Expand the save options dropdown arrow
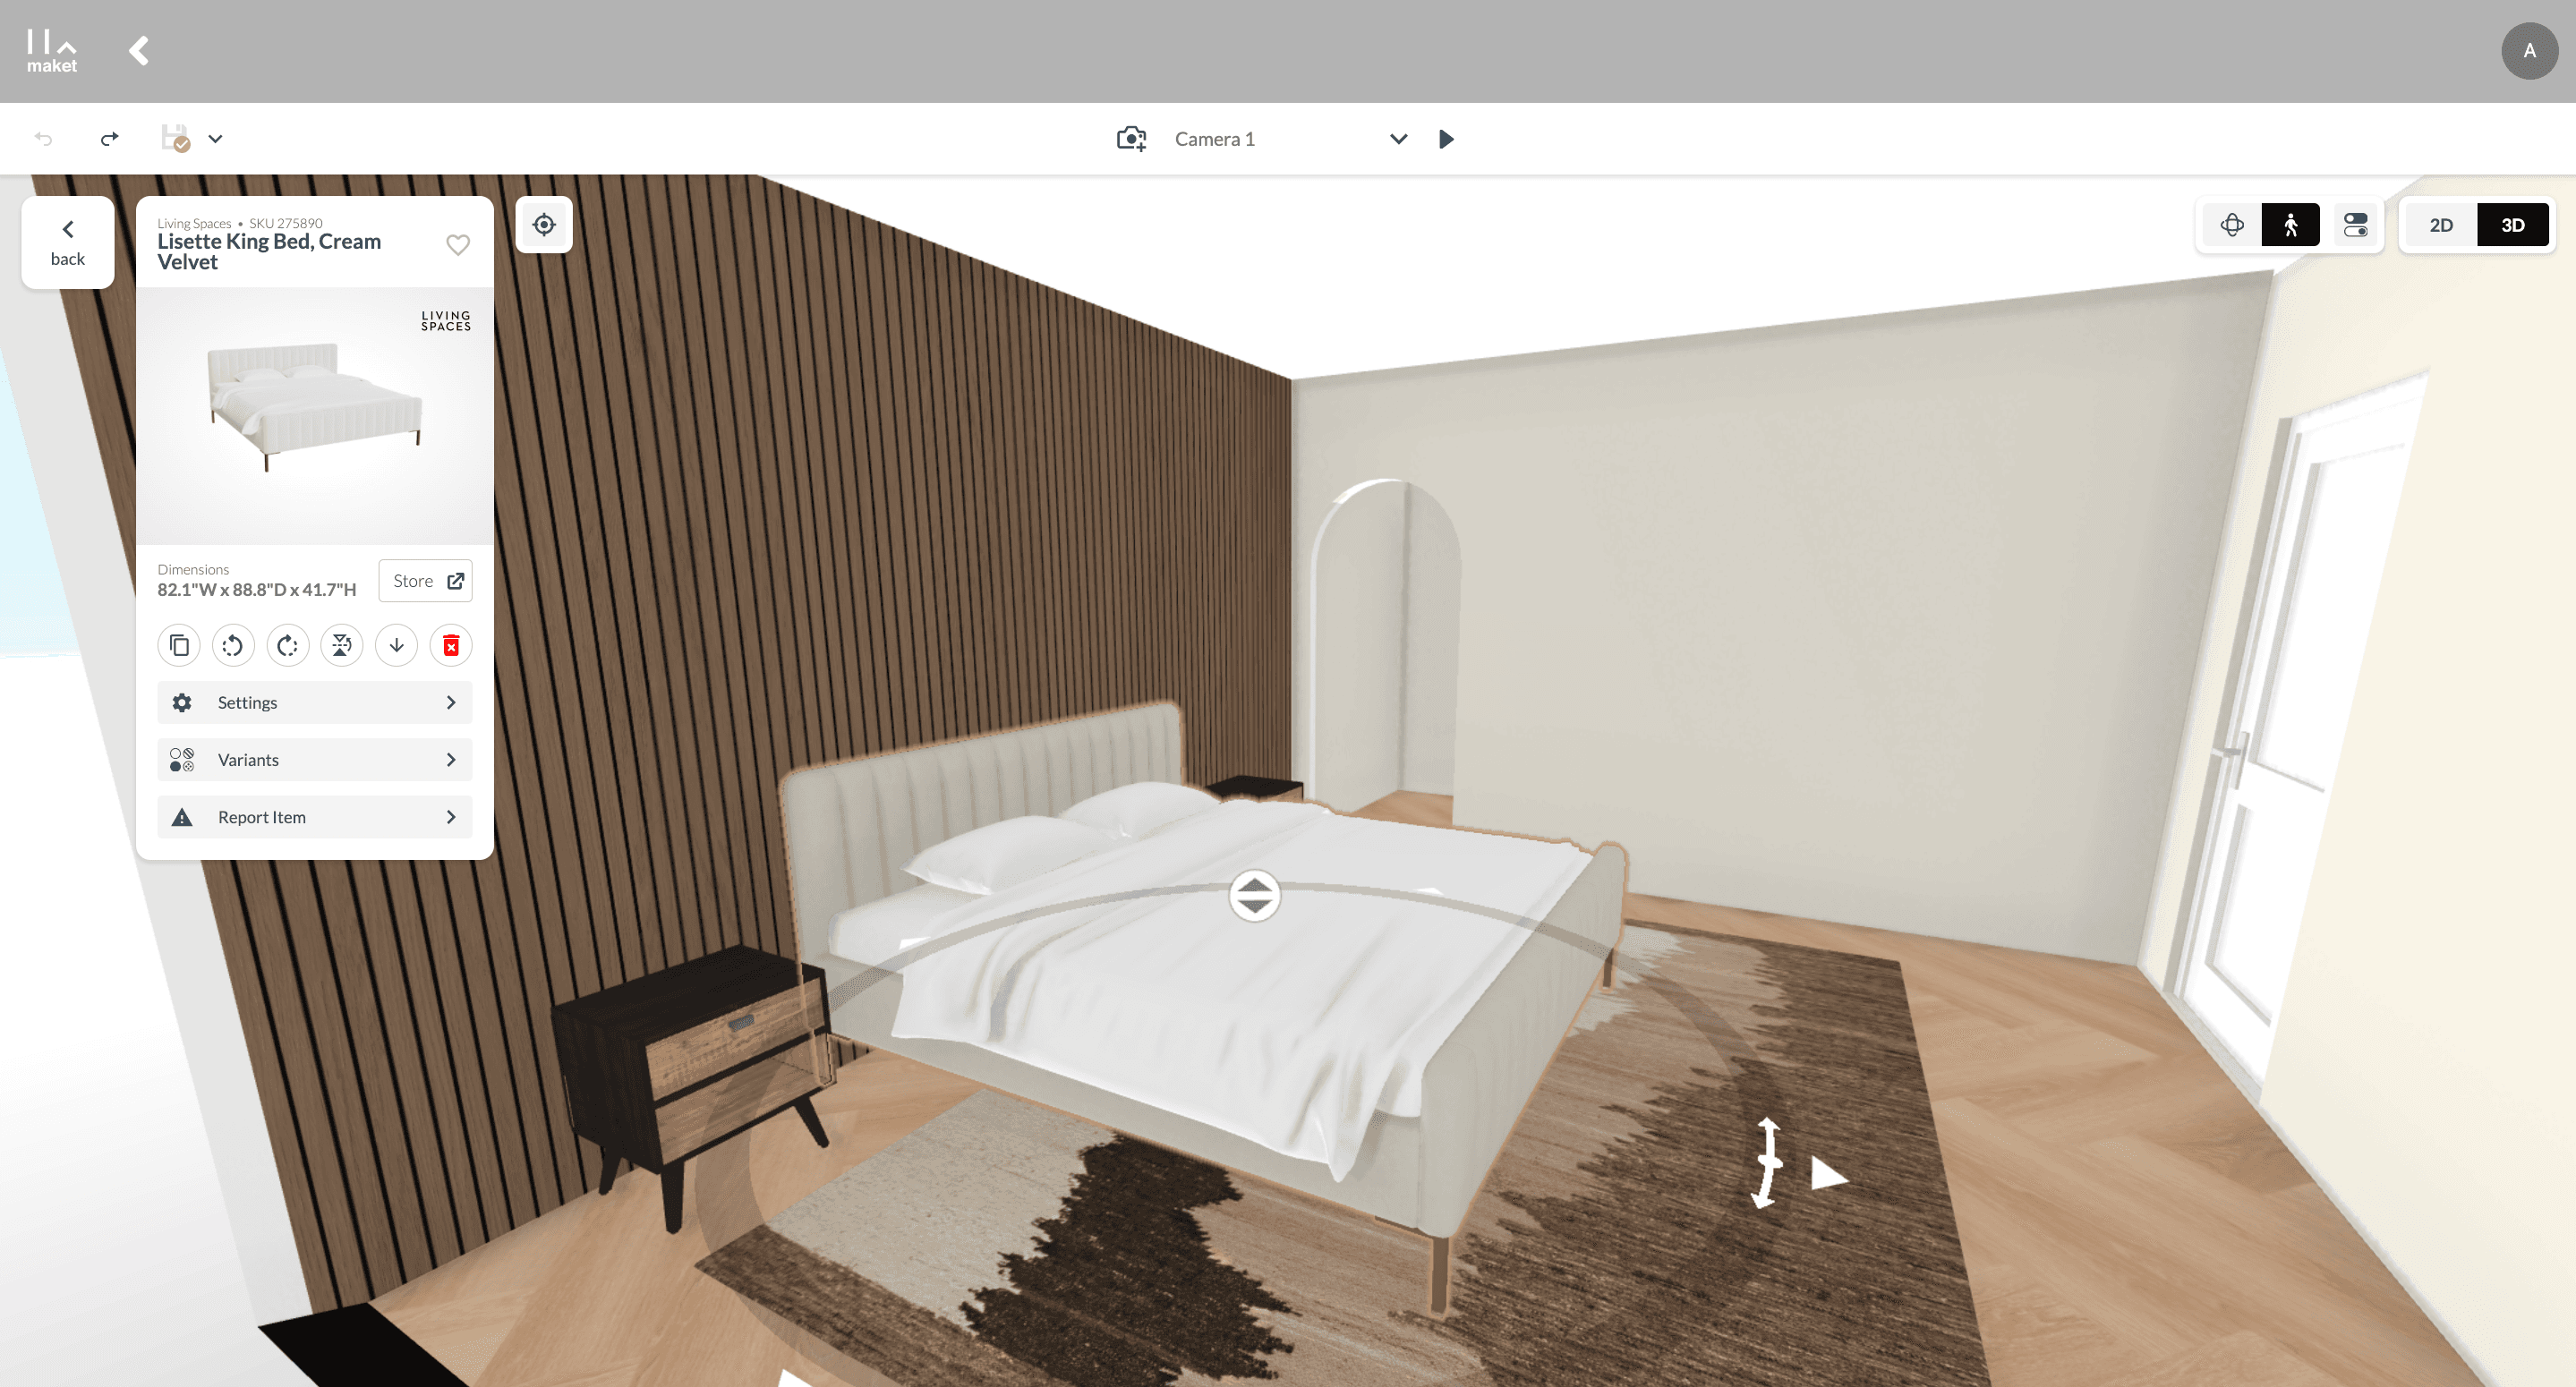This screenshot has height=1387, width=2576. tap(215, 139)
